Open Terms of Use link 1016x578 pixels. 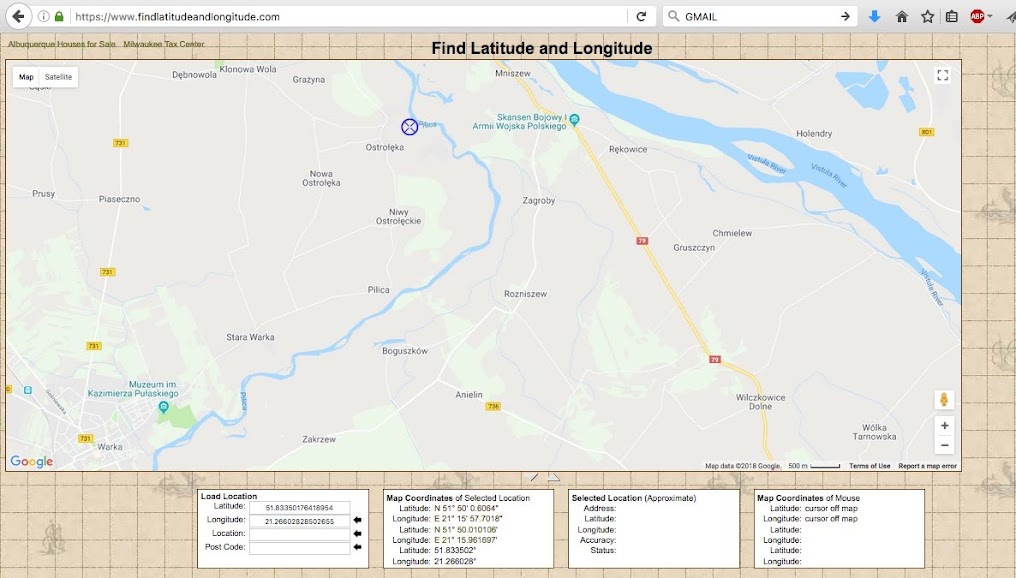click(x=869, y=466)
